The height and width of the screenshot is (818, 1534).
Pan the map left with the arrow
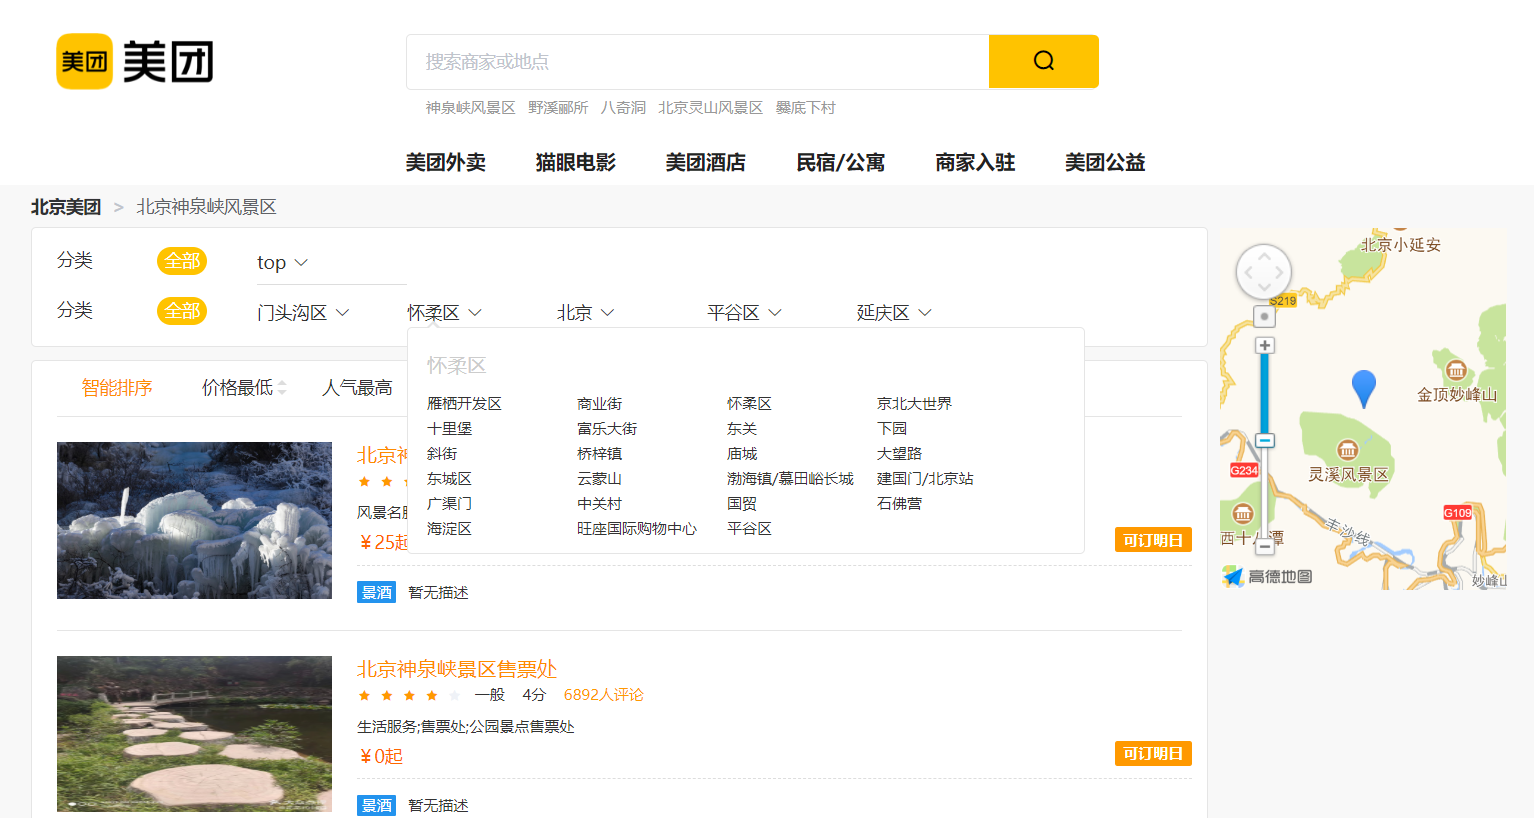(1248, 272)
